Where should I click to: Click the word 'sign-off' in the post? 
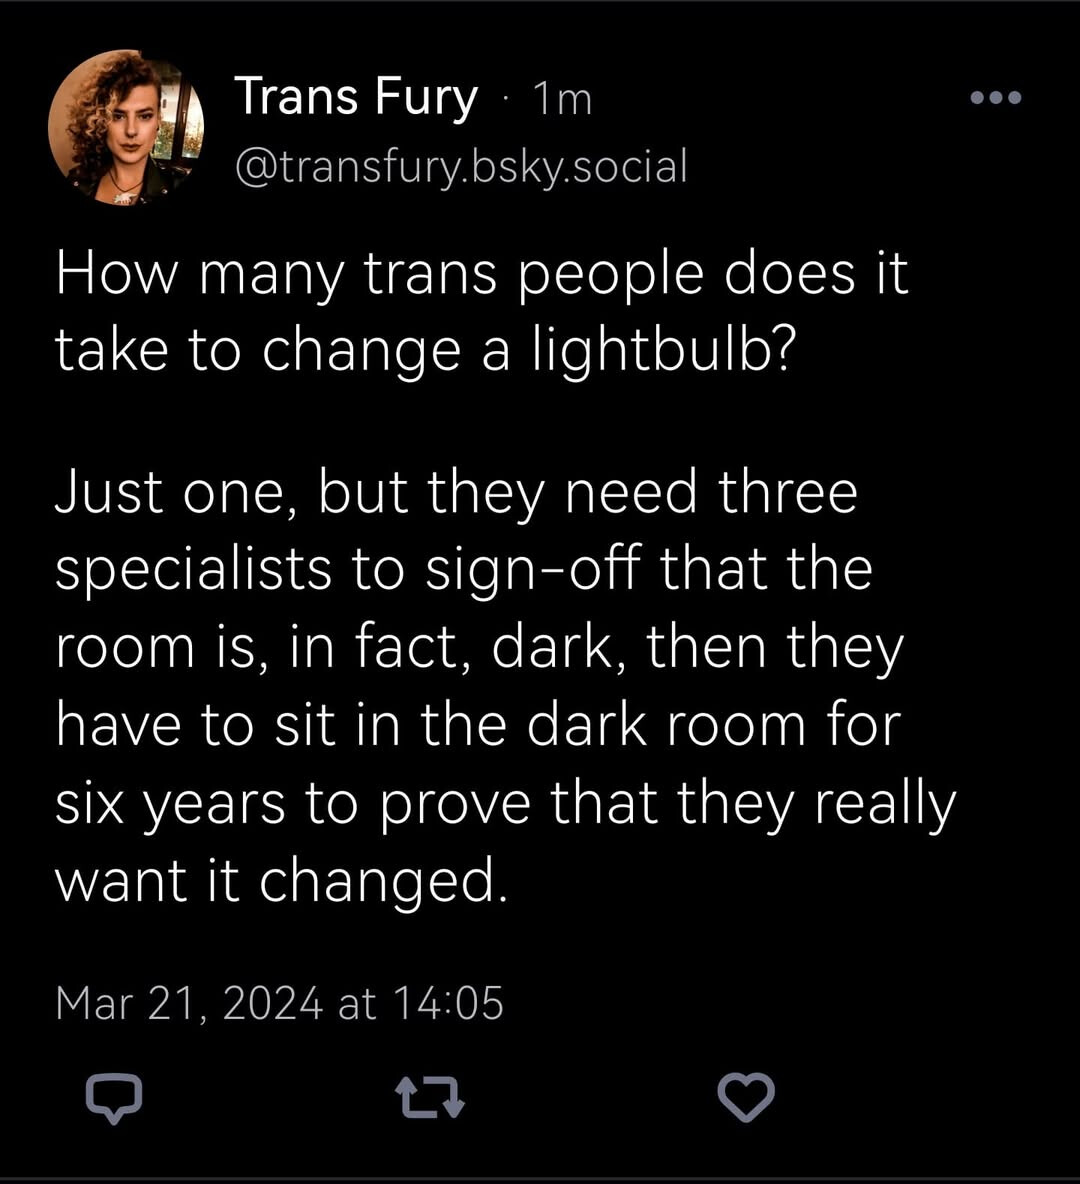point(533,571)
